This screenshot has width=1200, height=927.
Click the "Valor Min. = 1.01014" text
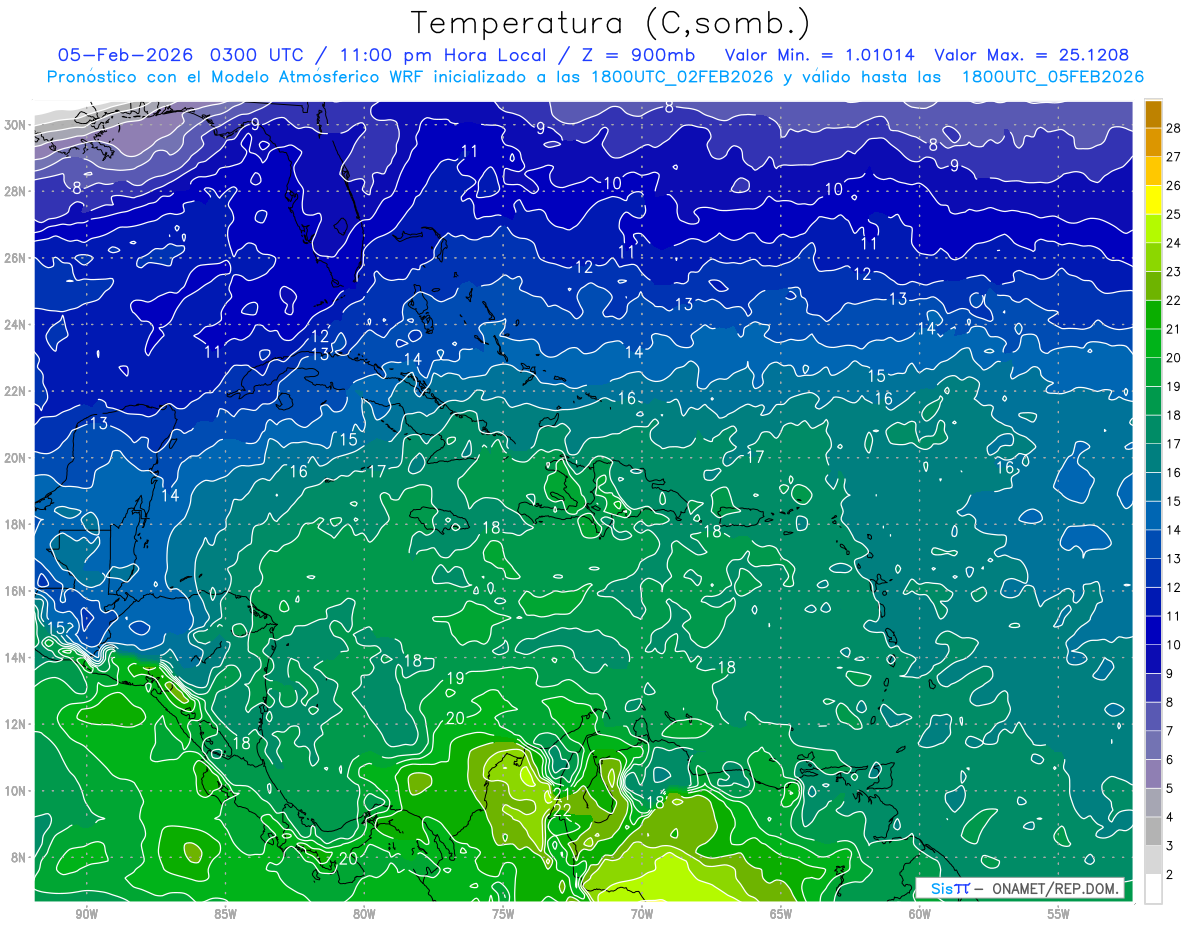(819, 55)
